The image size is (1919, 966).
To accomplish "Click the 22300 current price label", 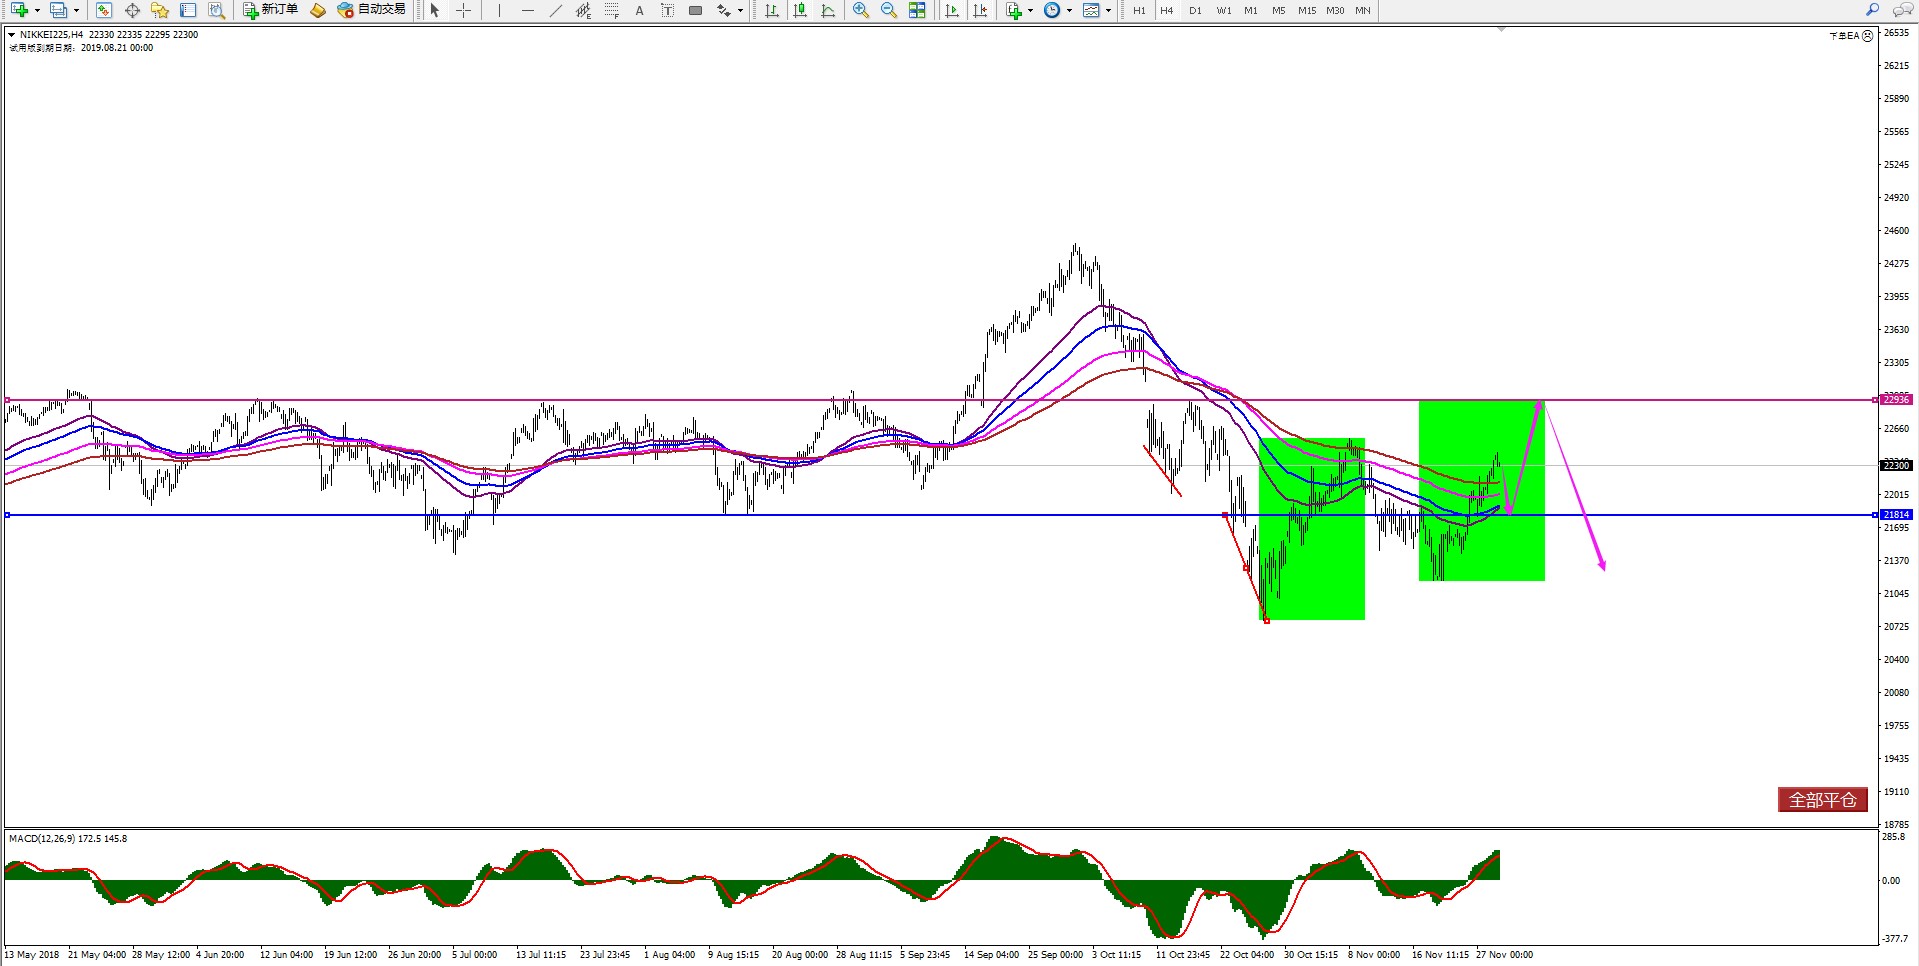I will point(1896,465).
